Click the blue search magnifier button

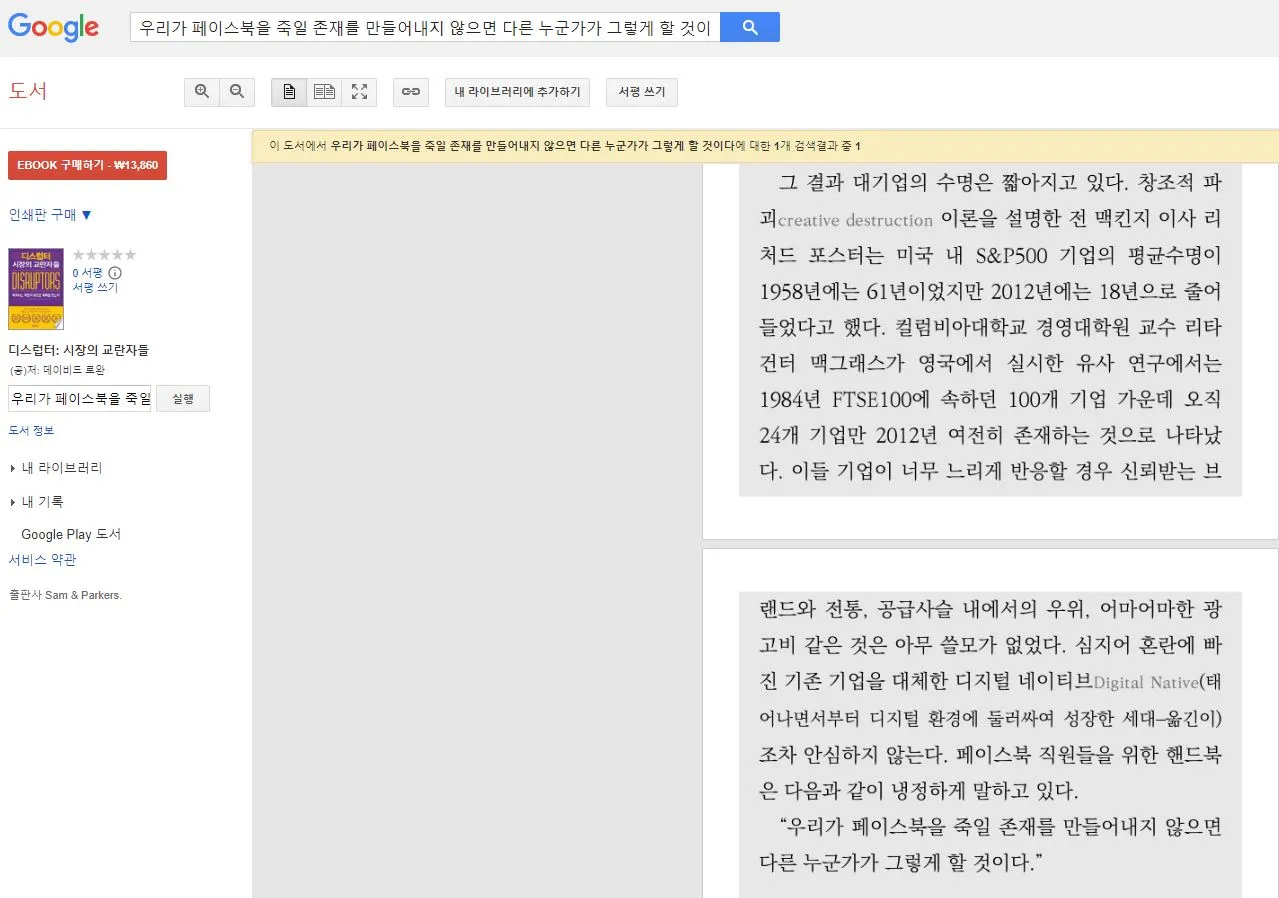pyautogui.click(x=750, y=27)
